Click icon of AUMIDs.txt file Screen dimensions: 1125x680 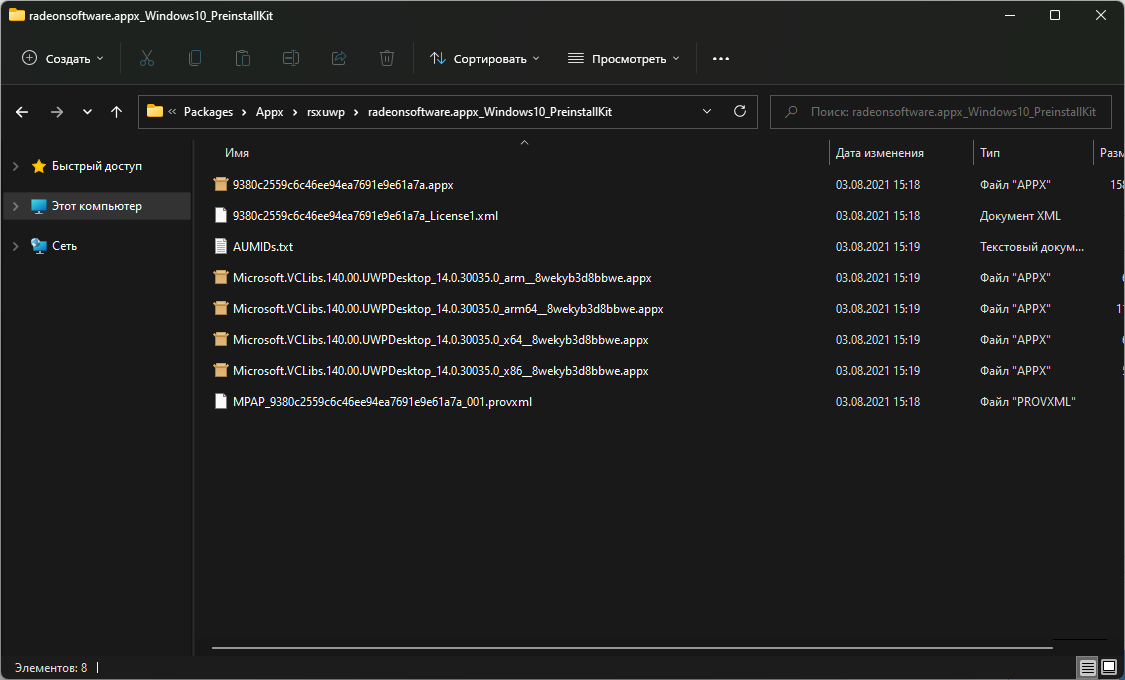pos(221,246)
